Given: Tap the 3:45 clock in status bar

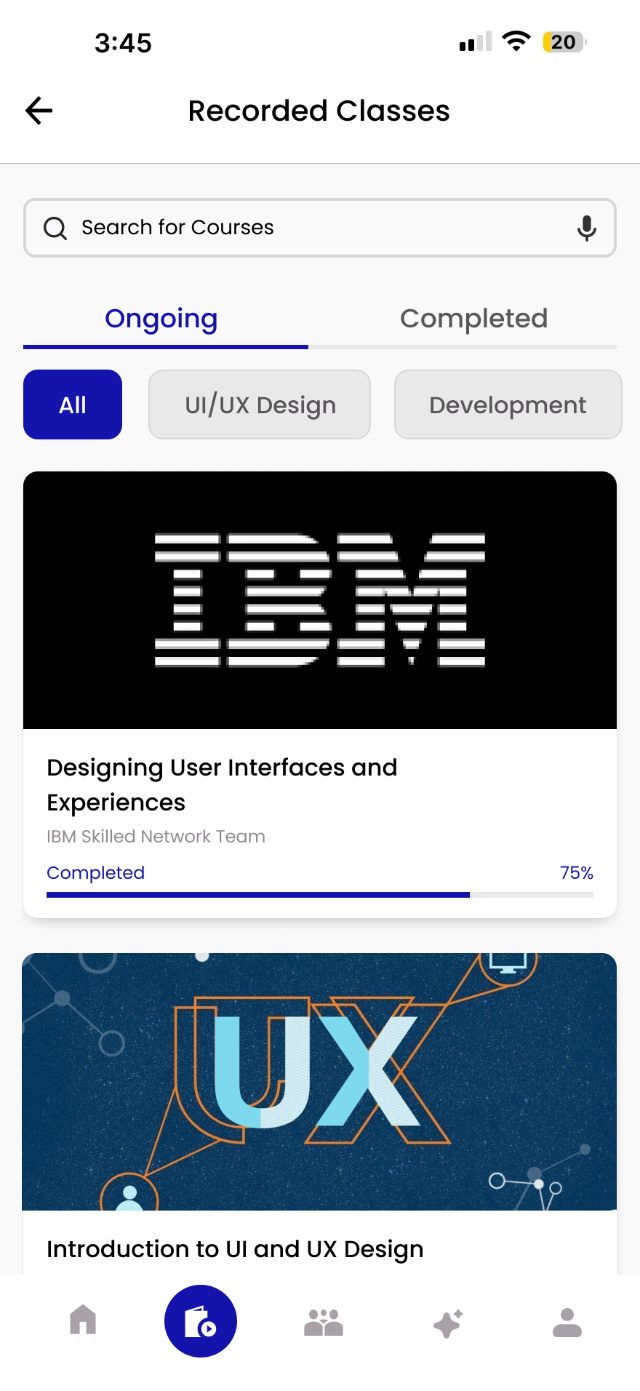Looking at the screenshot, I should [123, 42].
